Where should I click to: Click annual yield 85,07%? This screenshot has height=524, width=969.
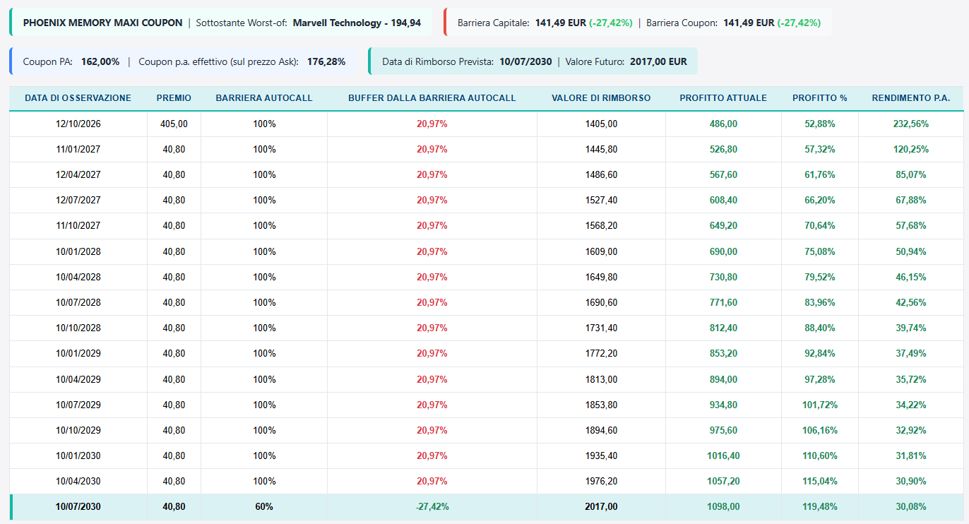coord(911,175)
